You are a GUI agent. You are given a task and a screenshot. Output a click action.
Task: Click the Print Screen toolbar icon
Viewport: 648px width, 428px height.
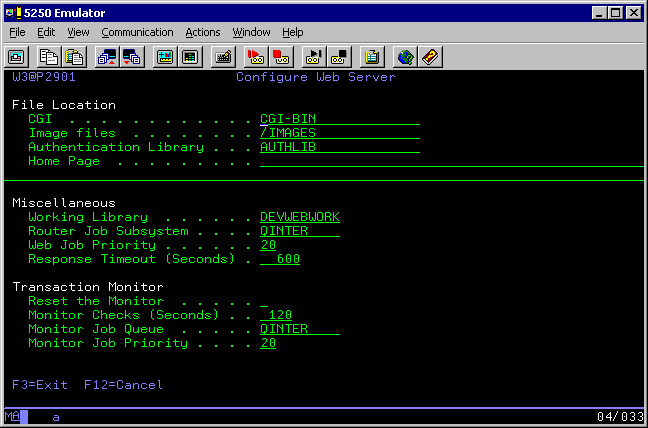[17, 57]
